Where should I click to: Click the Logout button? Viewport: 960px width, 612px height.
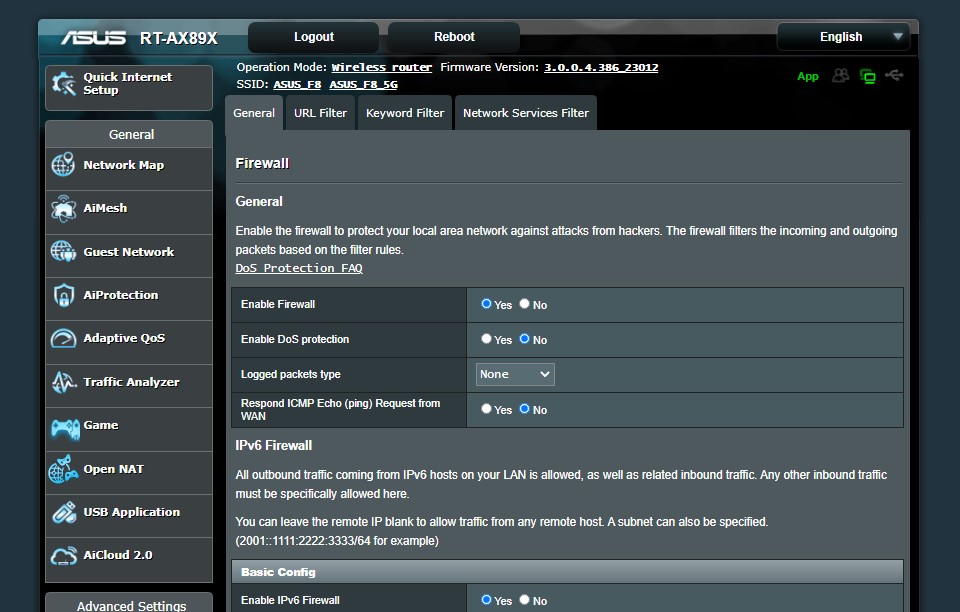(313, 37)
